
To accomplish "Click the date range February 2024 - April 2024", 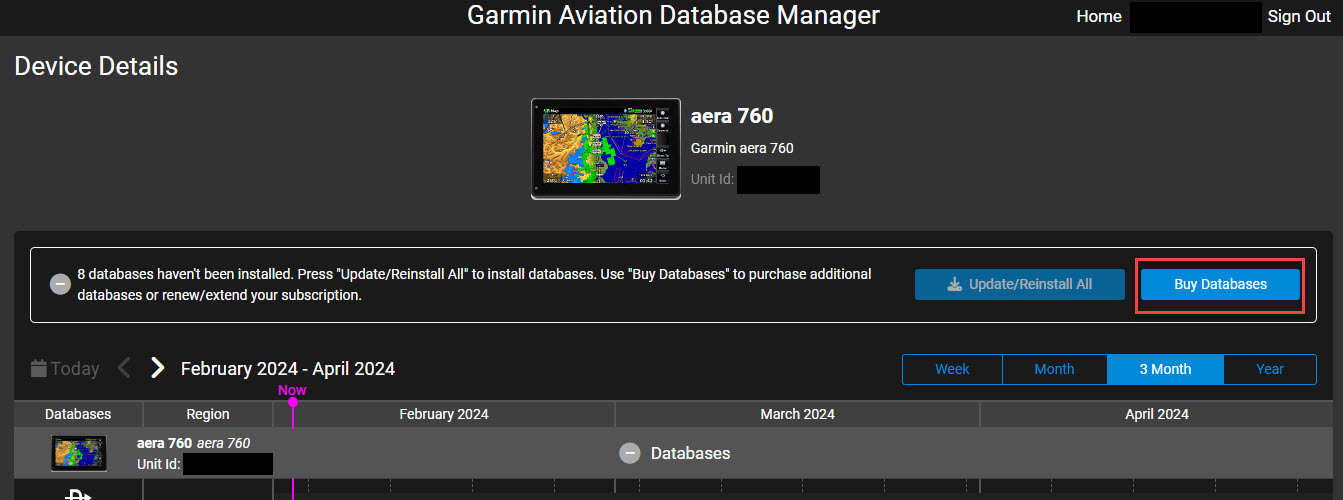I will (288, 369).
